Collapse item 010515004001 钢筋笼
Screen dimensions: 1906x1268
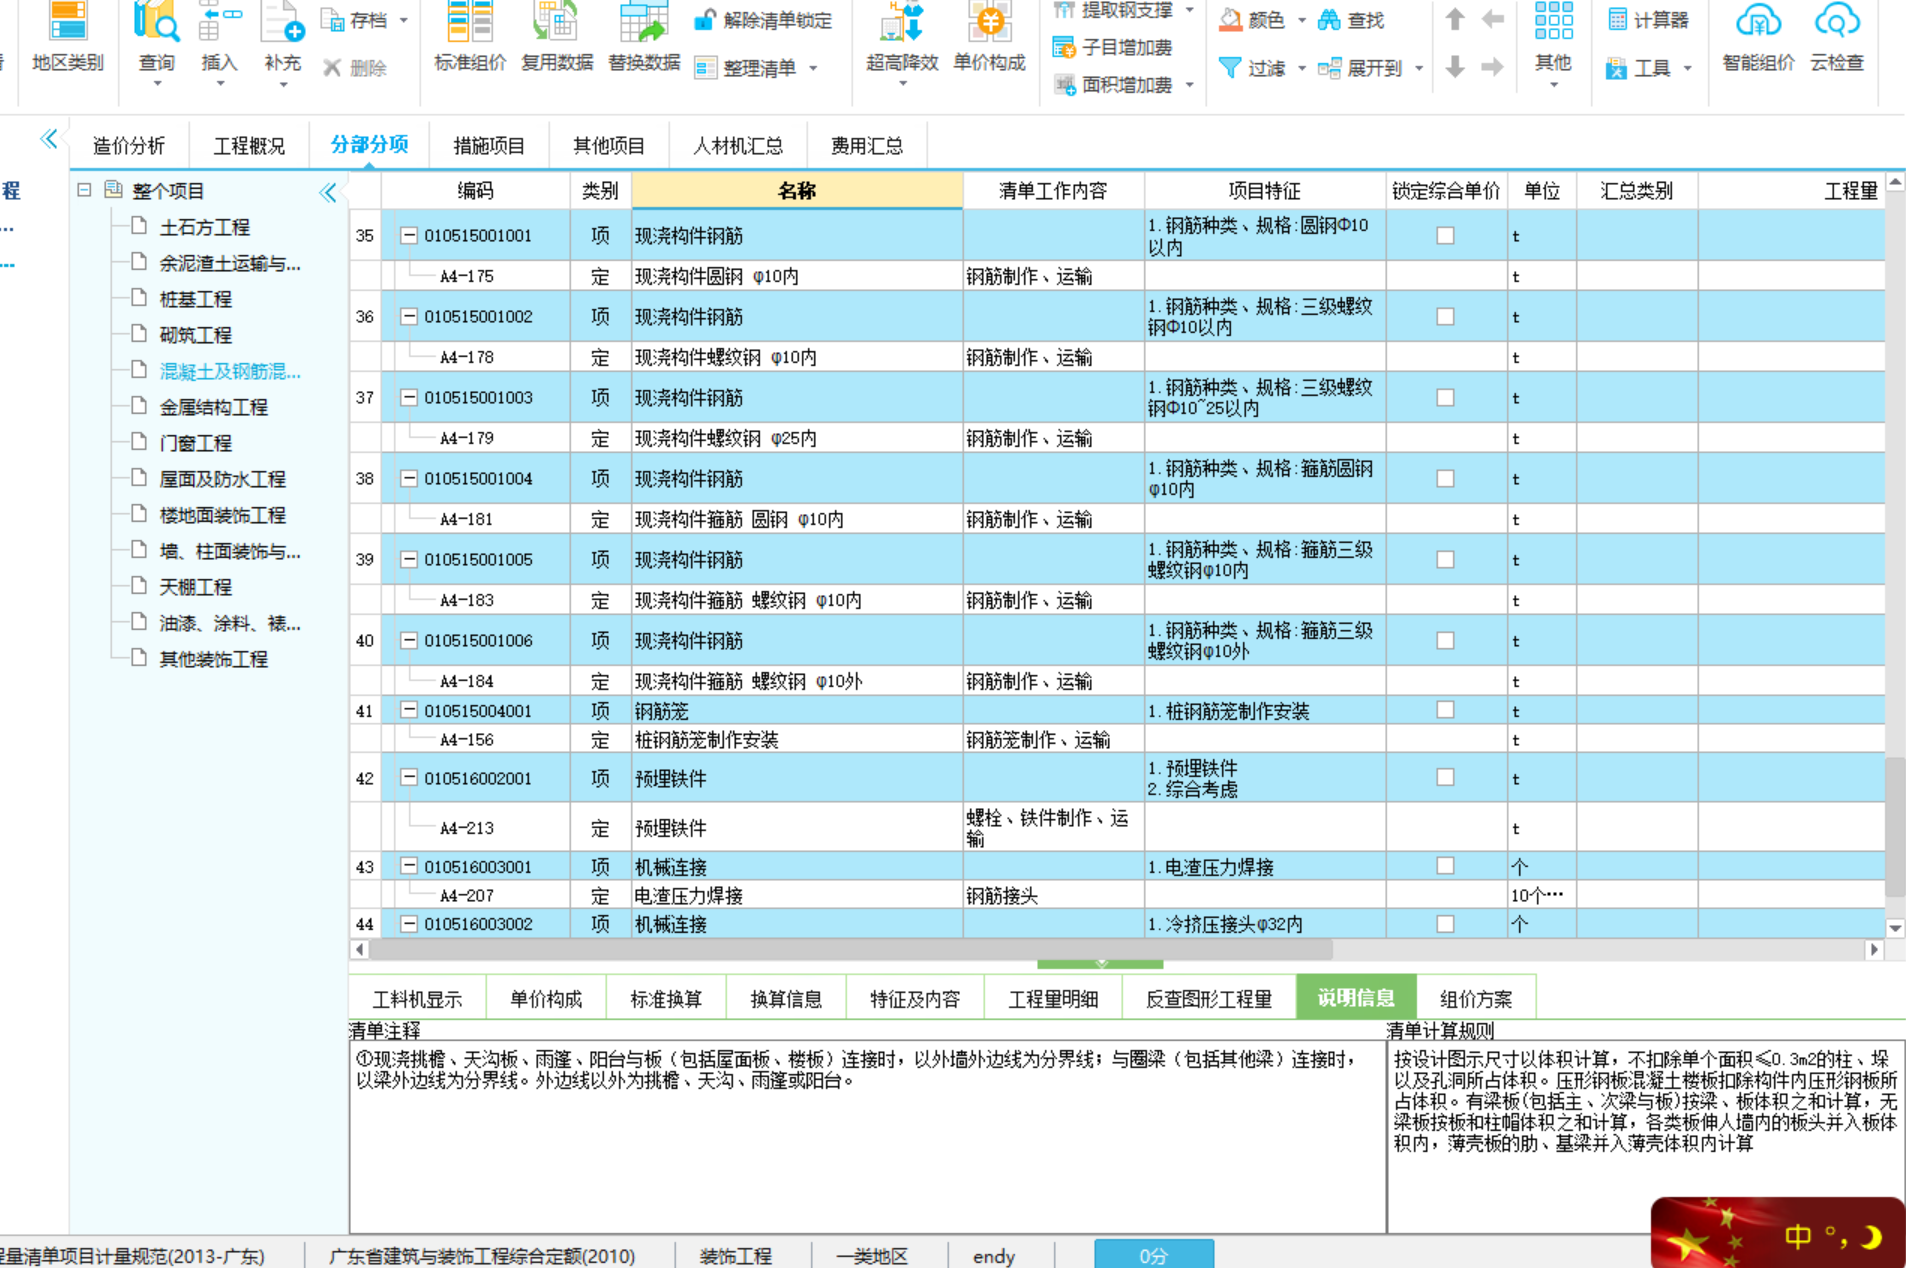tap(408, 710)
